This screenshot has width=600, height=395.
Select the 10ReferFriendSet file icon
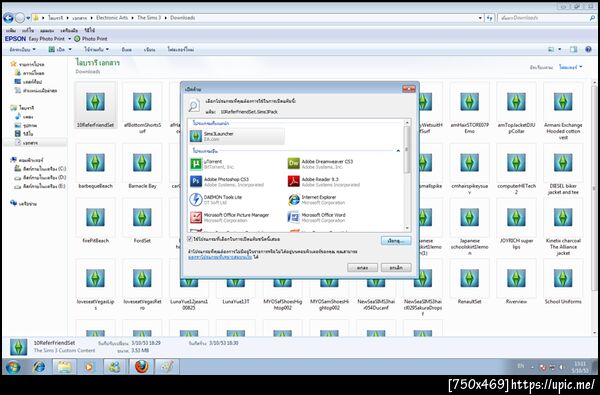pos(95,102)
